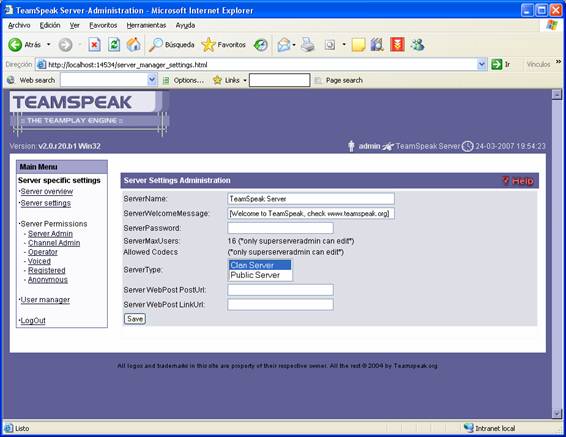Click the Web search globe icon
Image resolution: width=566 pixels, height=437 pixels.
click(11, 80)
